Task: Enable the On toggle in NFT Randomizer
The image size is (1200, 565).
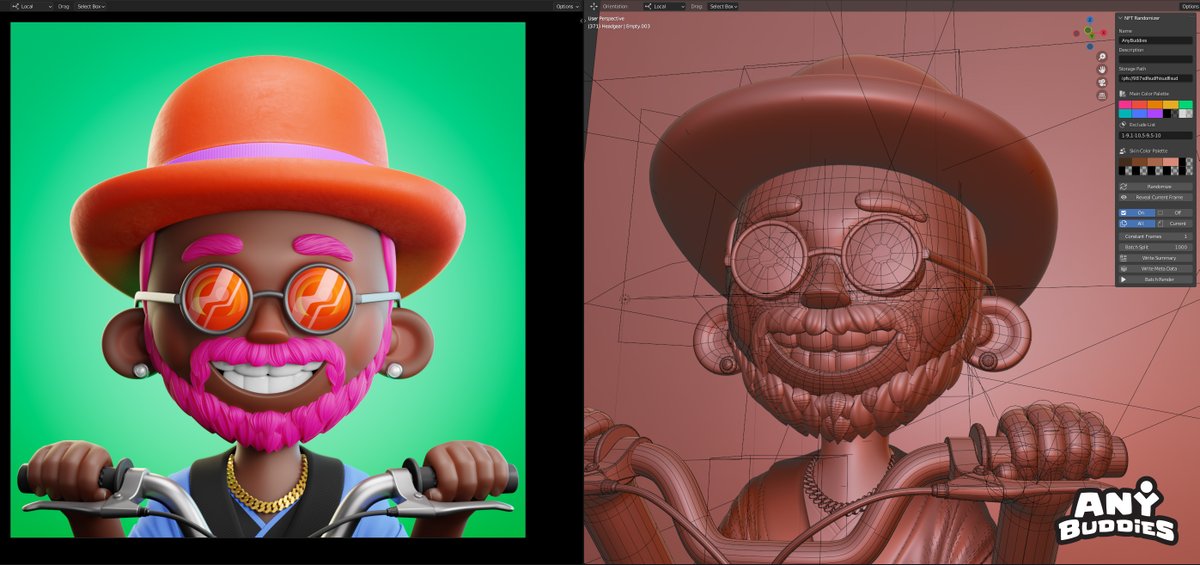Action: click(1137, 213)
